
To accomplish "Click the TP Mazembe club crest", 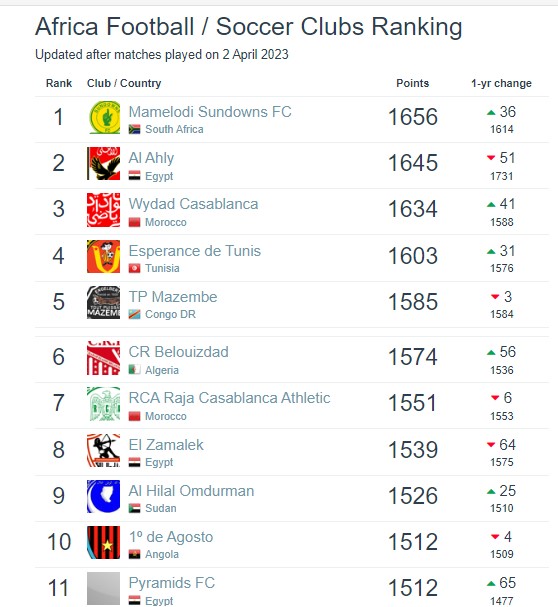I will pyautogui.click(x=104, y=302).
